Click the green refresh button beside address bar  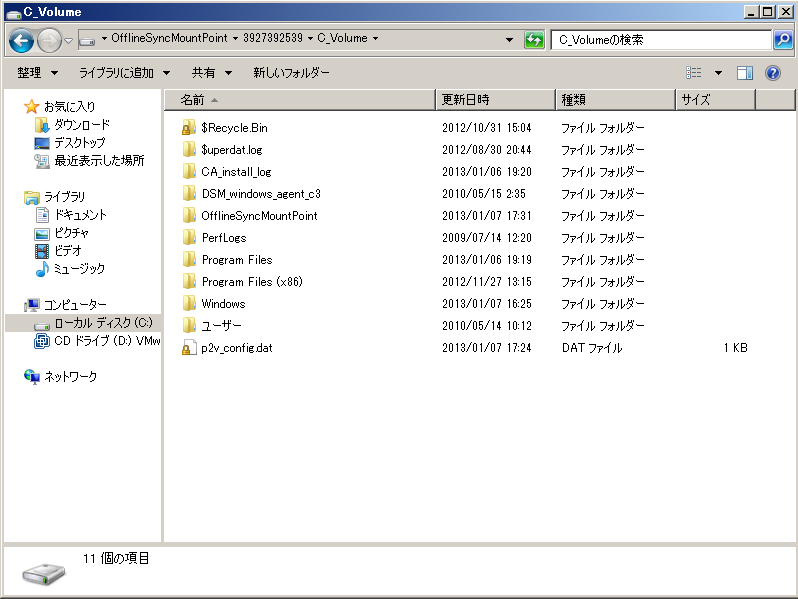tap(534, 40)
